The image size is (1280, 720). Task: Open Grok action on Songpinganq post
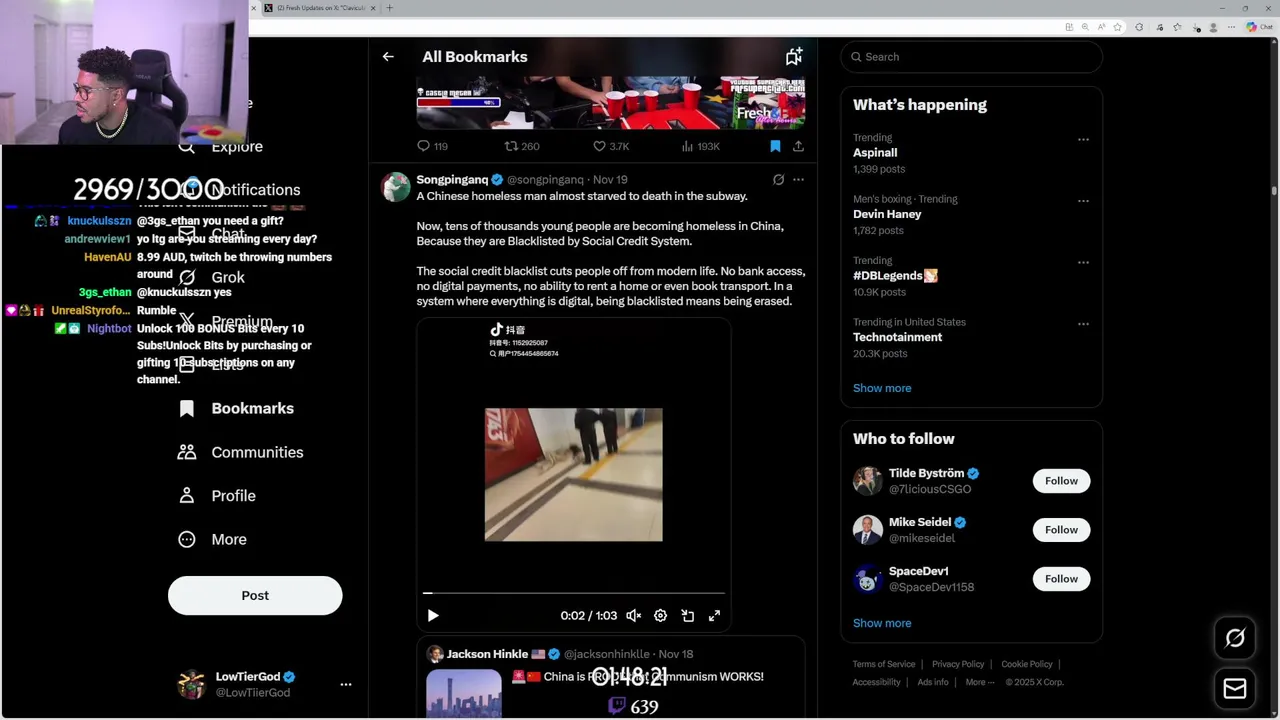(x=778, y=180)
